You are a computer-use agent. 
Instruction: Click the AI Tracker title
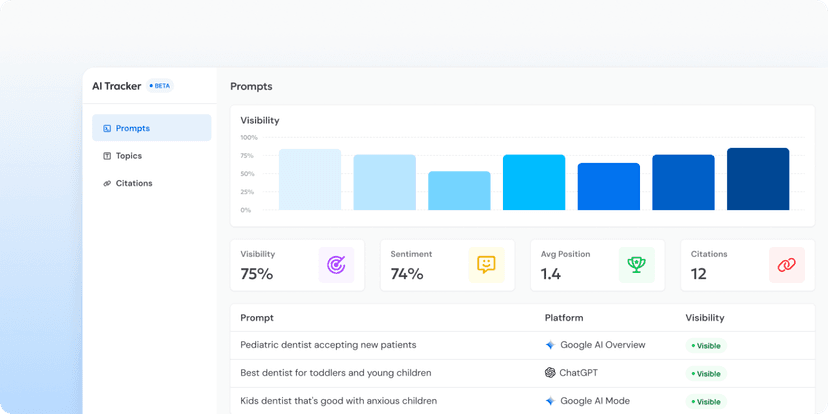click(117, 86)
